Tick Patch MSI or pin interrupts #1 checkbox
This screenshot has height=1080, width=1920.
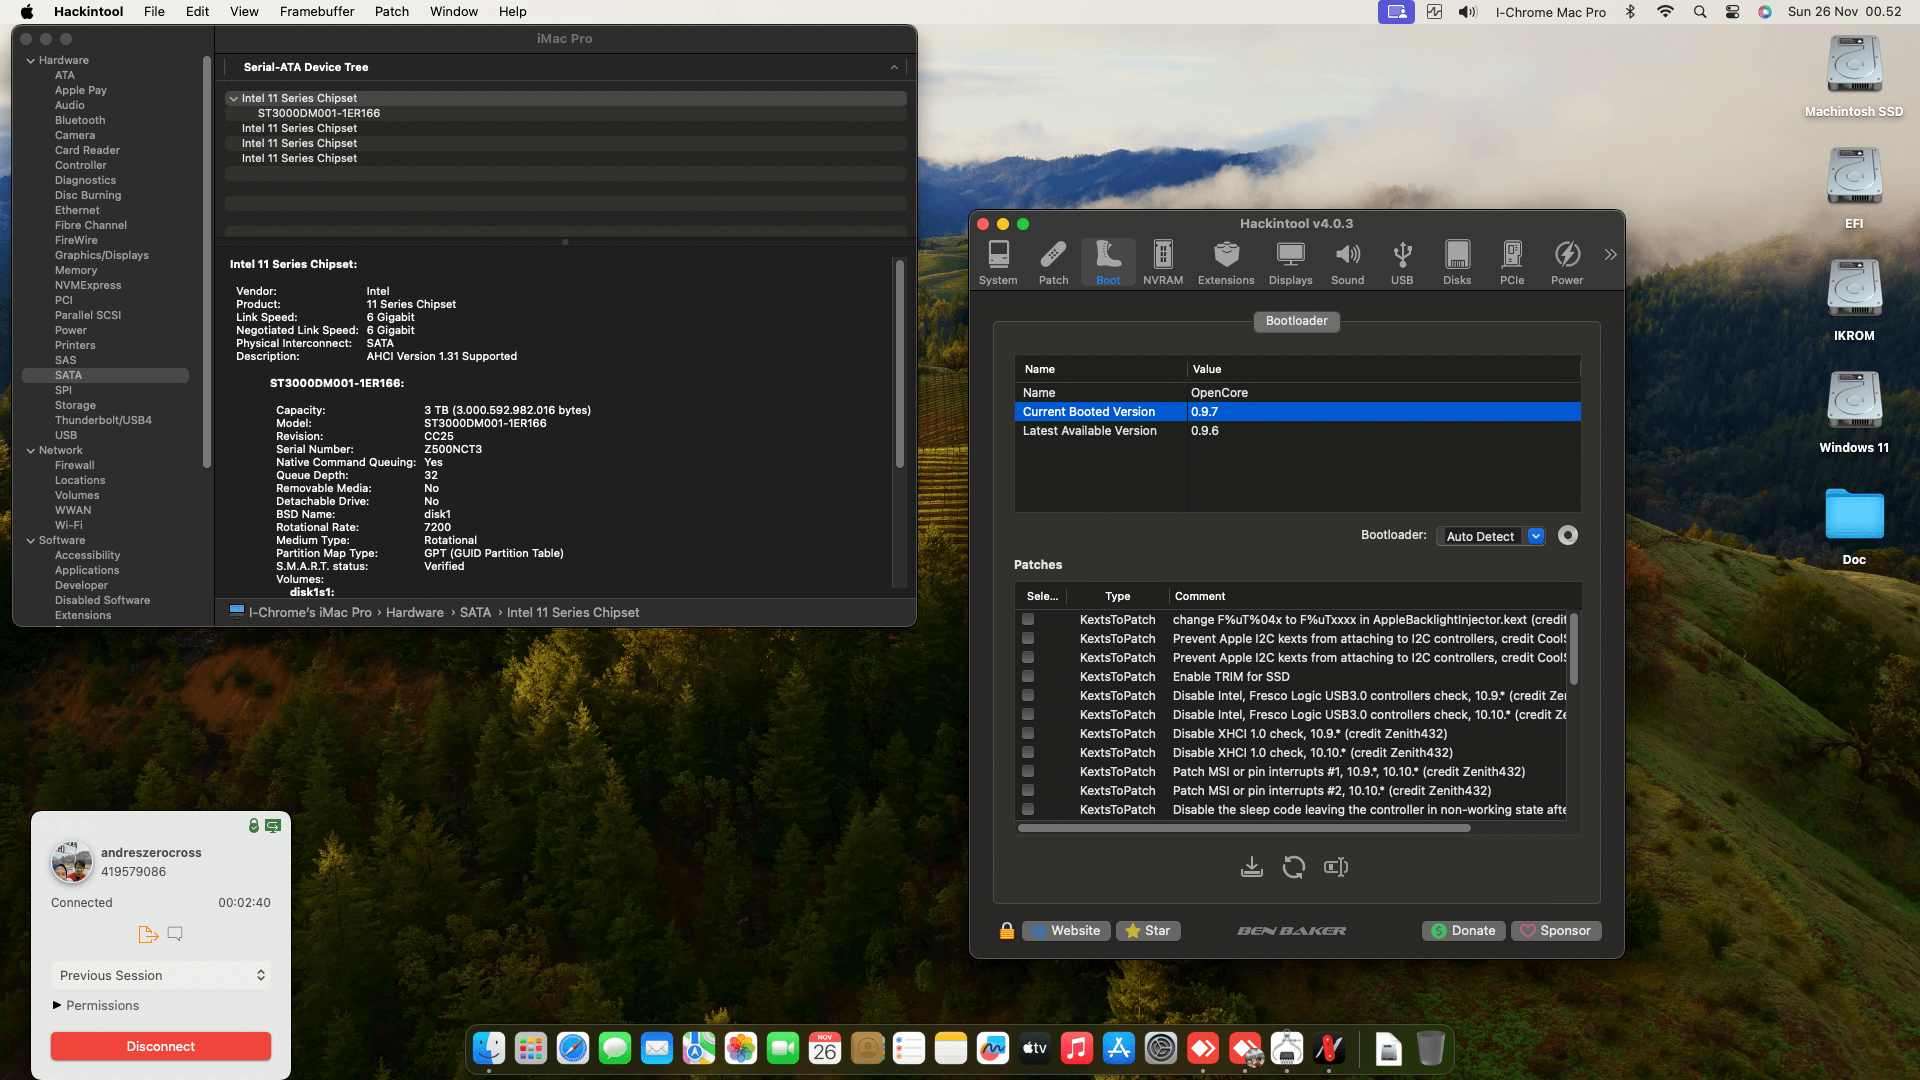1028,772
